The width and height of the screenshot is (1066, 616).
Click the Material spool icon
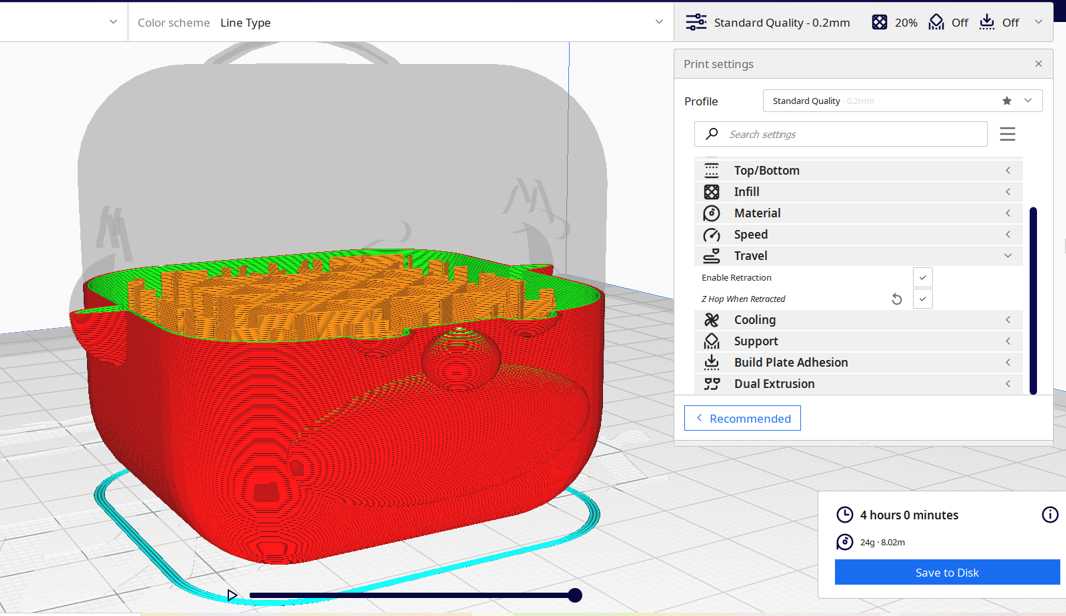click(x=711, y=213)
